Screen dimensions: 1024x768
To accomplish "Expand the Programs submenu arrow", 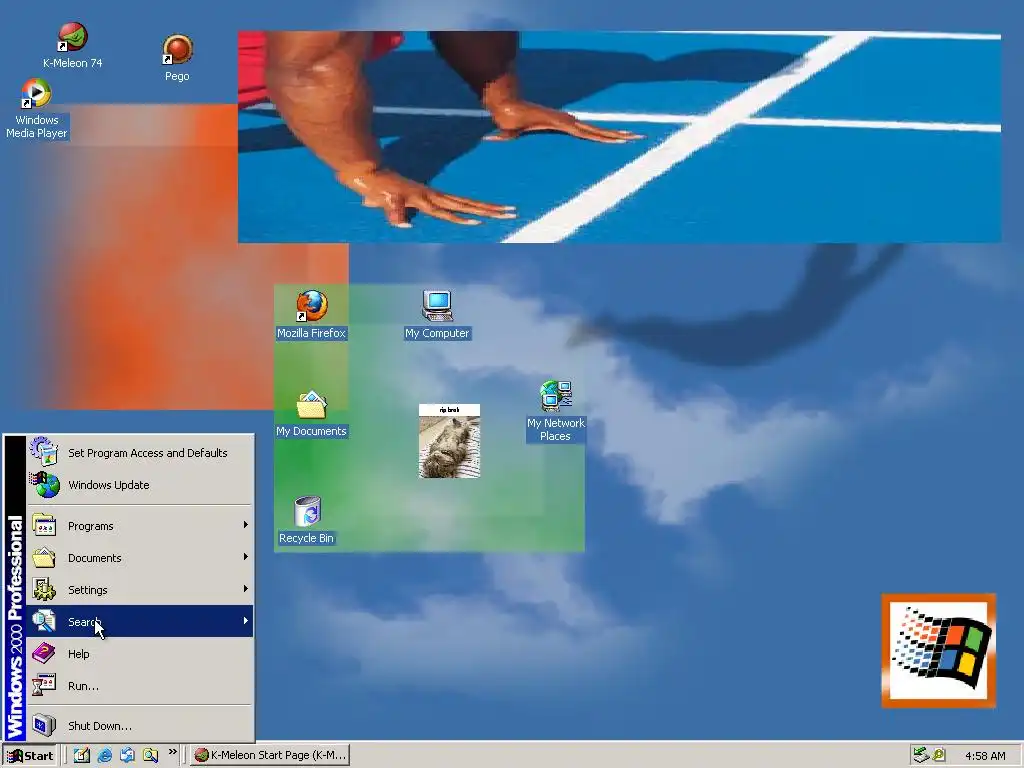I will pos(246,525).
